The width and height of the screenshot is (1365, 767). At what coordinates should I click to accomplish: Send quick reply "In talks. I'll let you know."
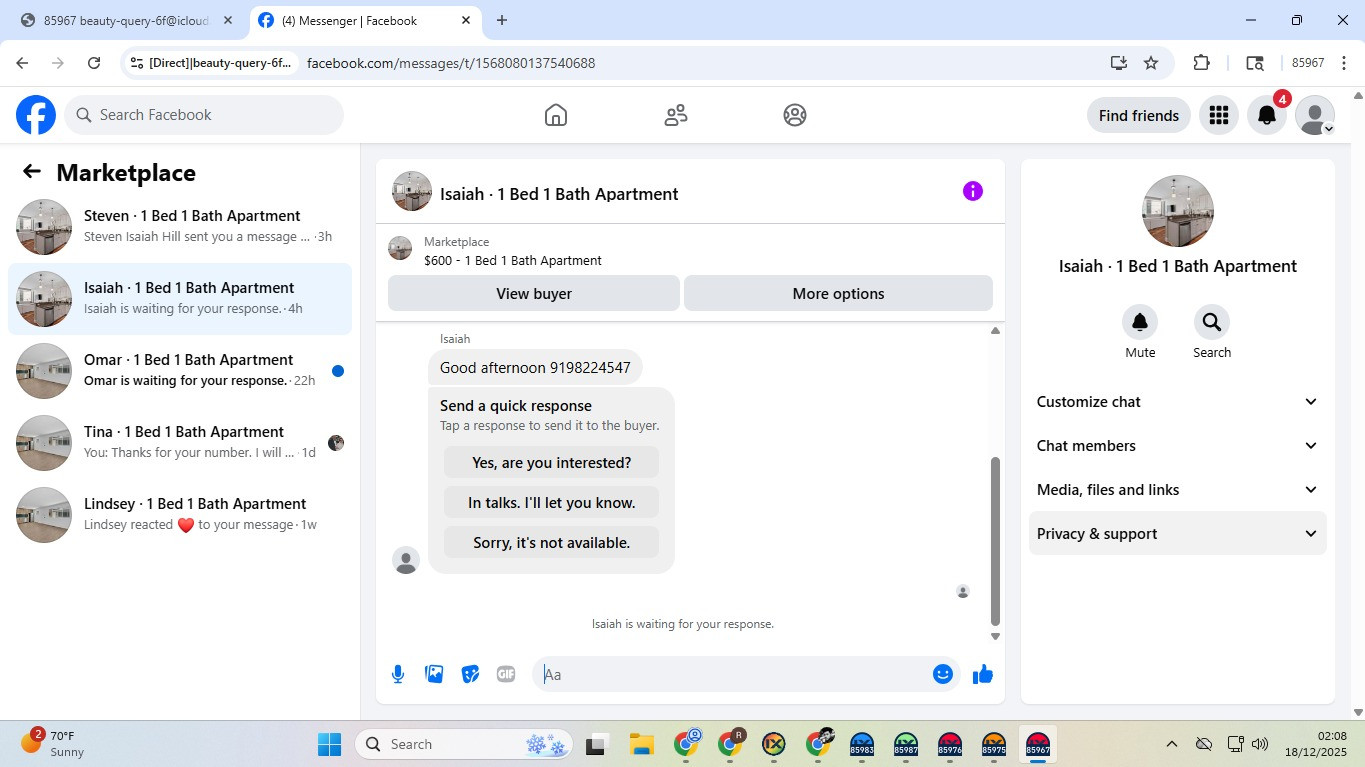tap(551, 503)
